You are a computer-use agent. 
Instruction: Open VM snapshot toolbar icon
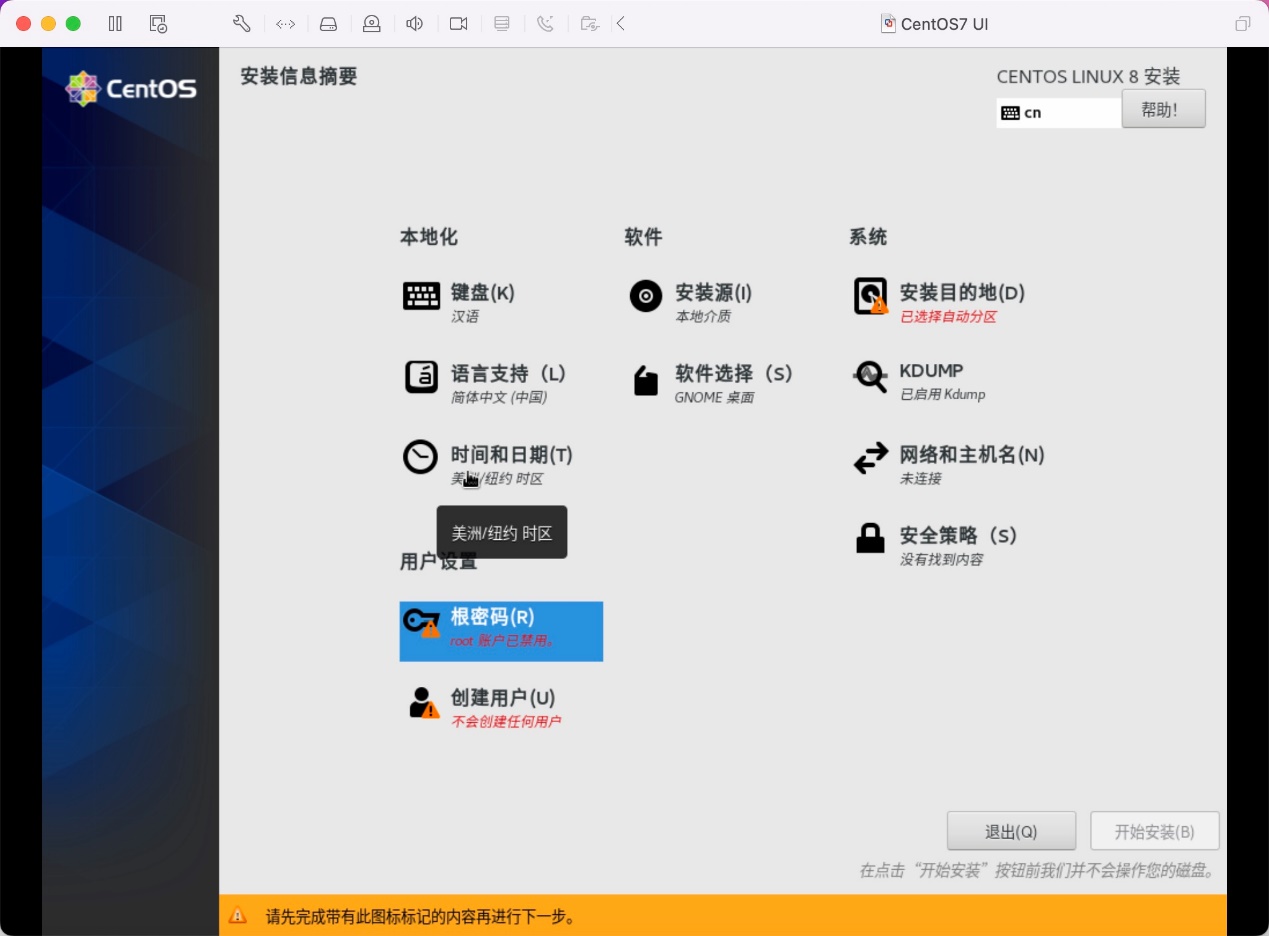point(158,23)
